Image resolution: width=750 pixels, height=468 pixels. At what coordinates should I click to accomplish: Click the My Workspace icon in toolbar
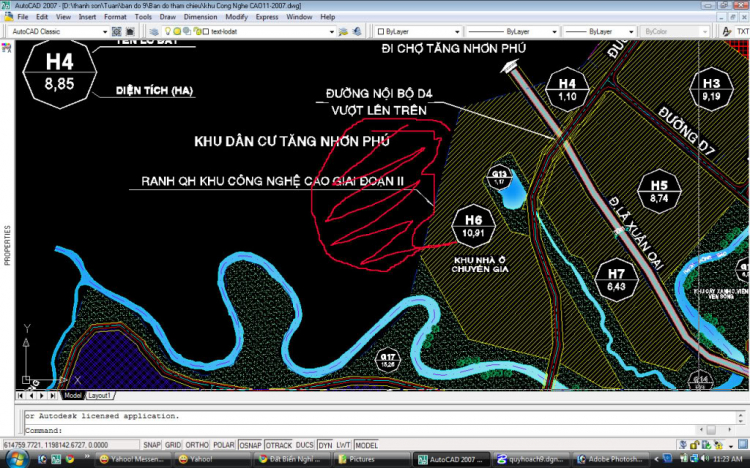pyautogui.click(x=130, y=32)
